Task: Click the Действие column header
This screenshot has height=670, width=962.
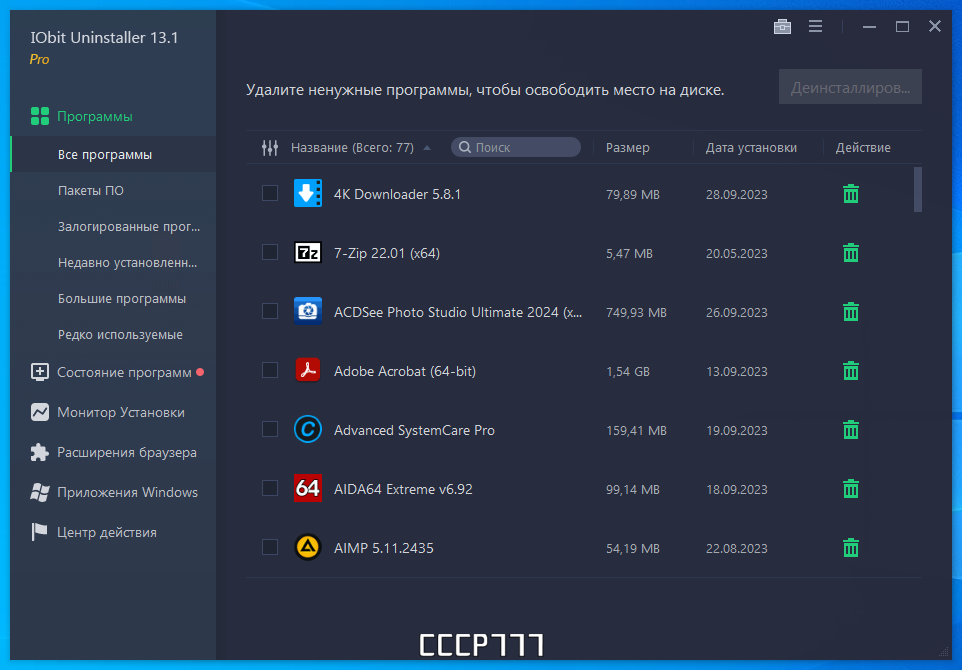Action: pyautogui.click(x=863, y=148)
